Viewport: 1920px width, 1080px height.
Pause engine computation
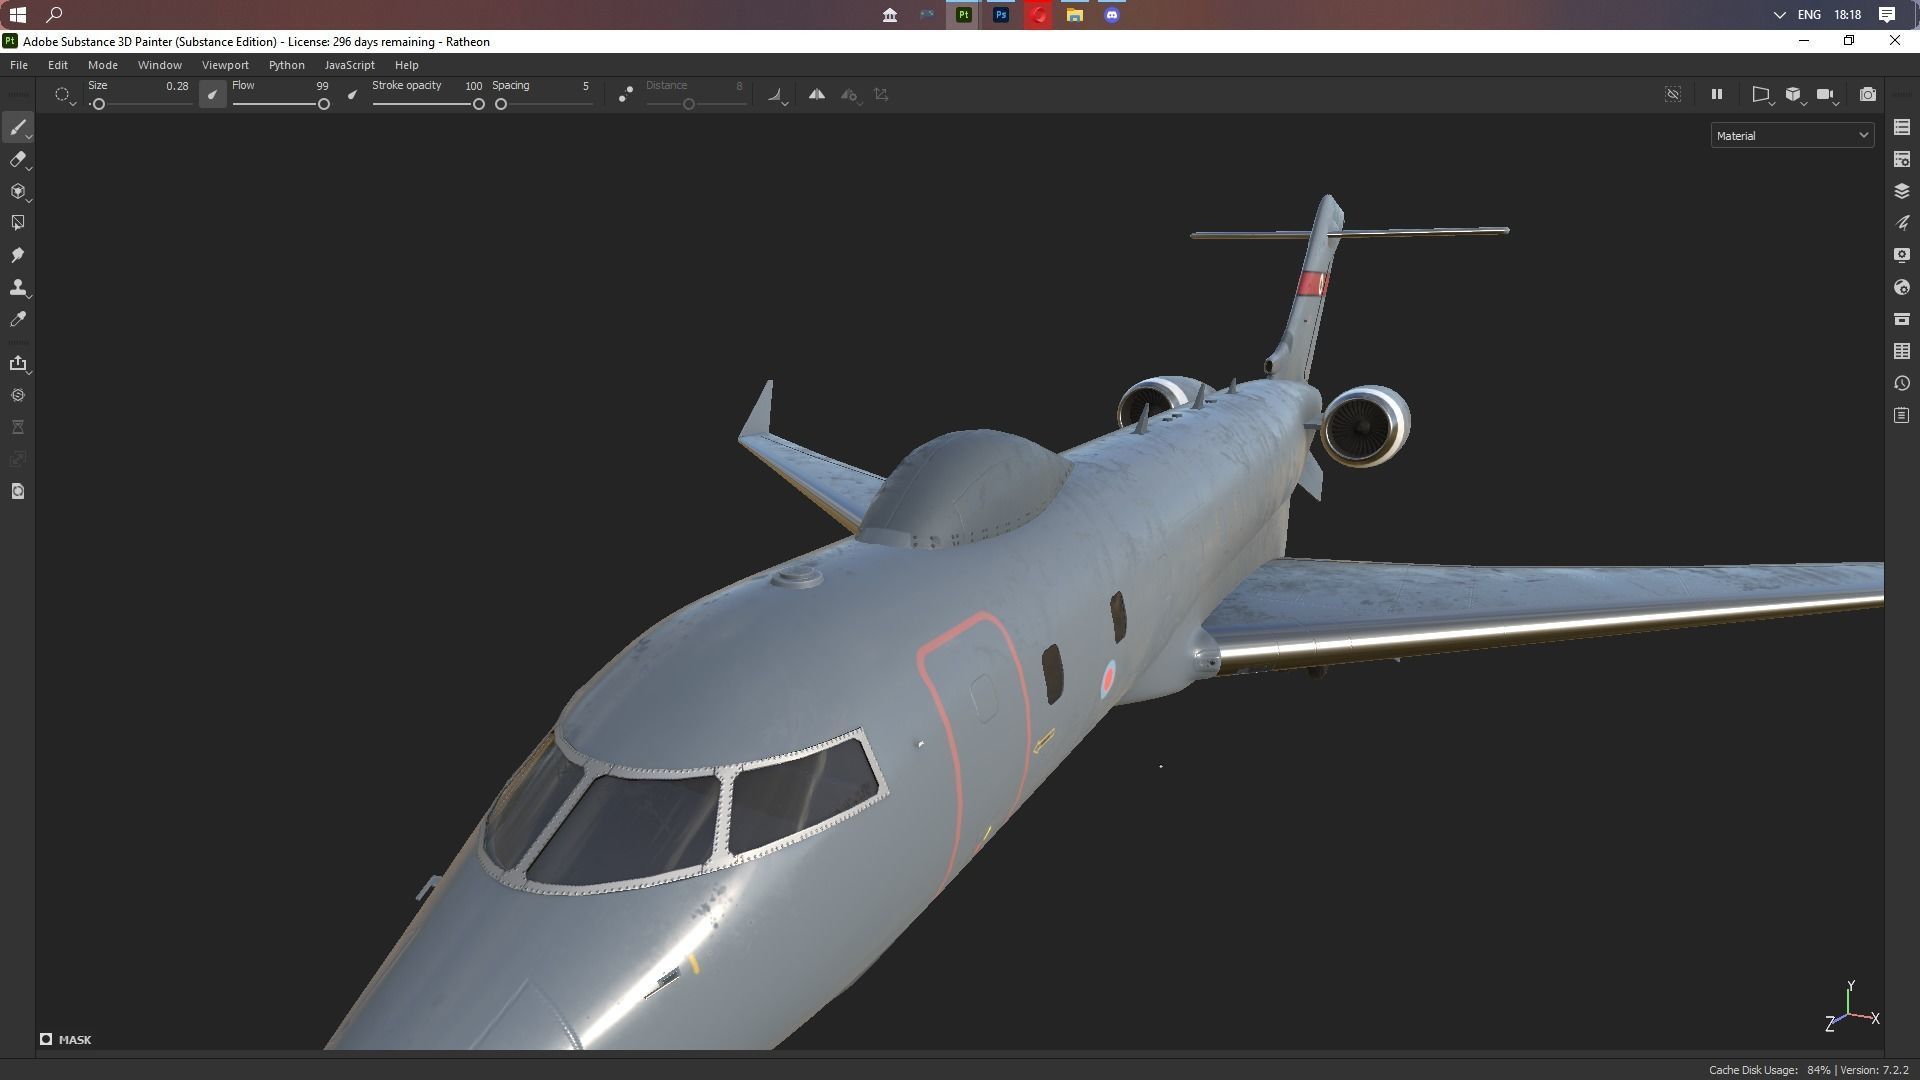[1717, 94]
